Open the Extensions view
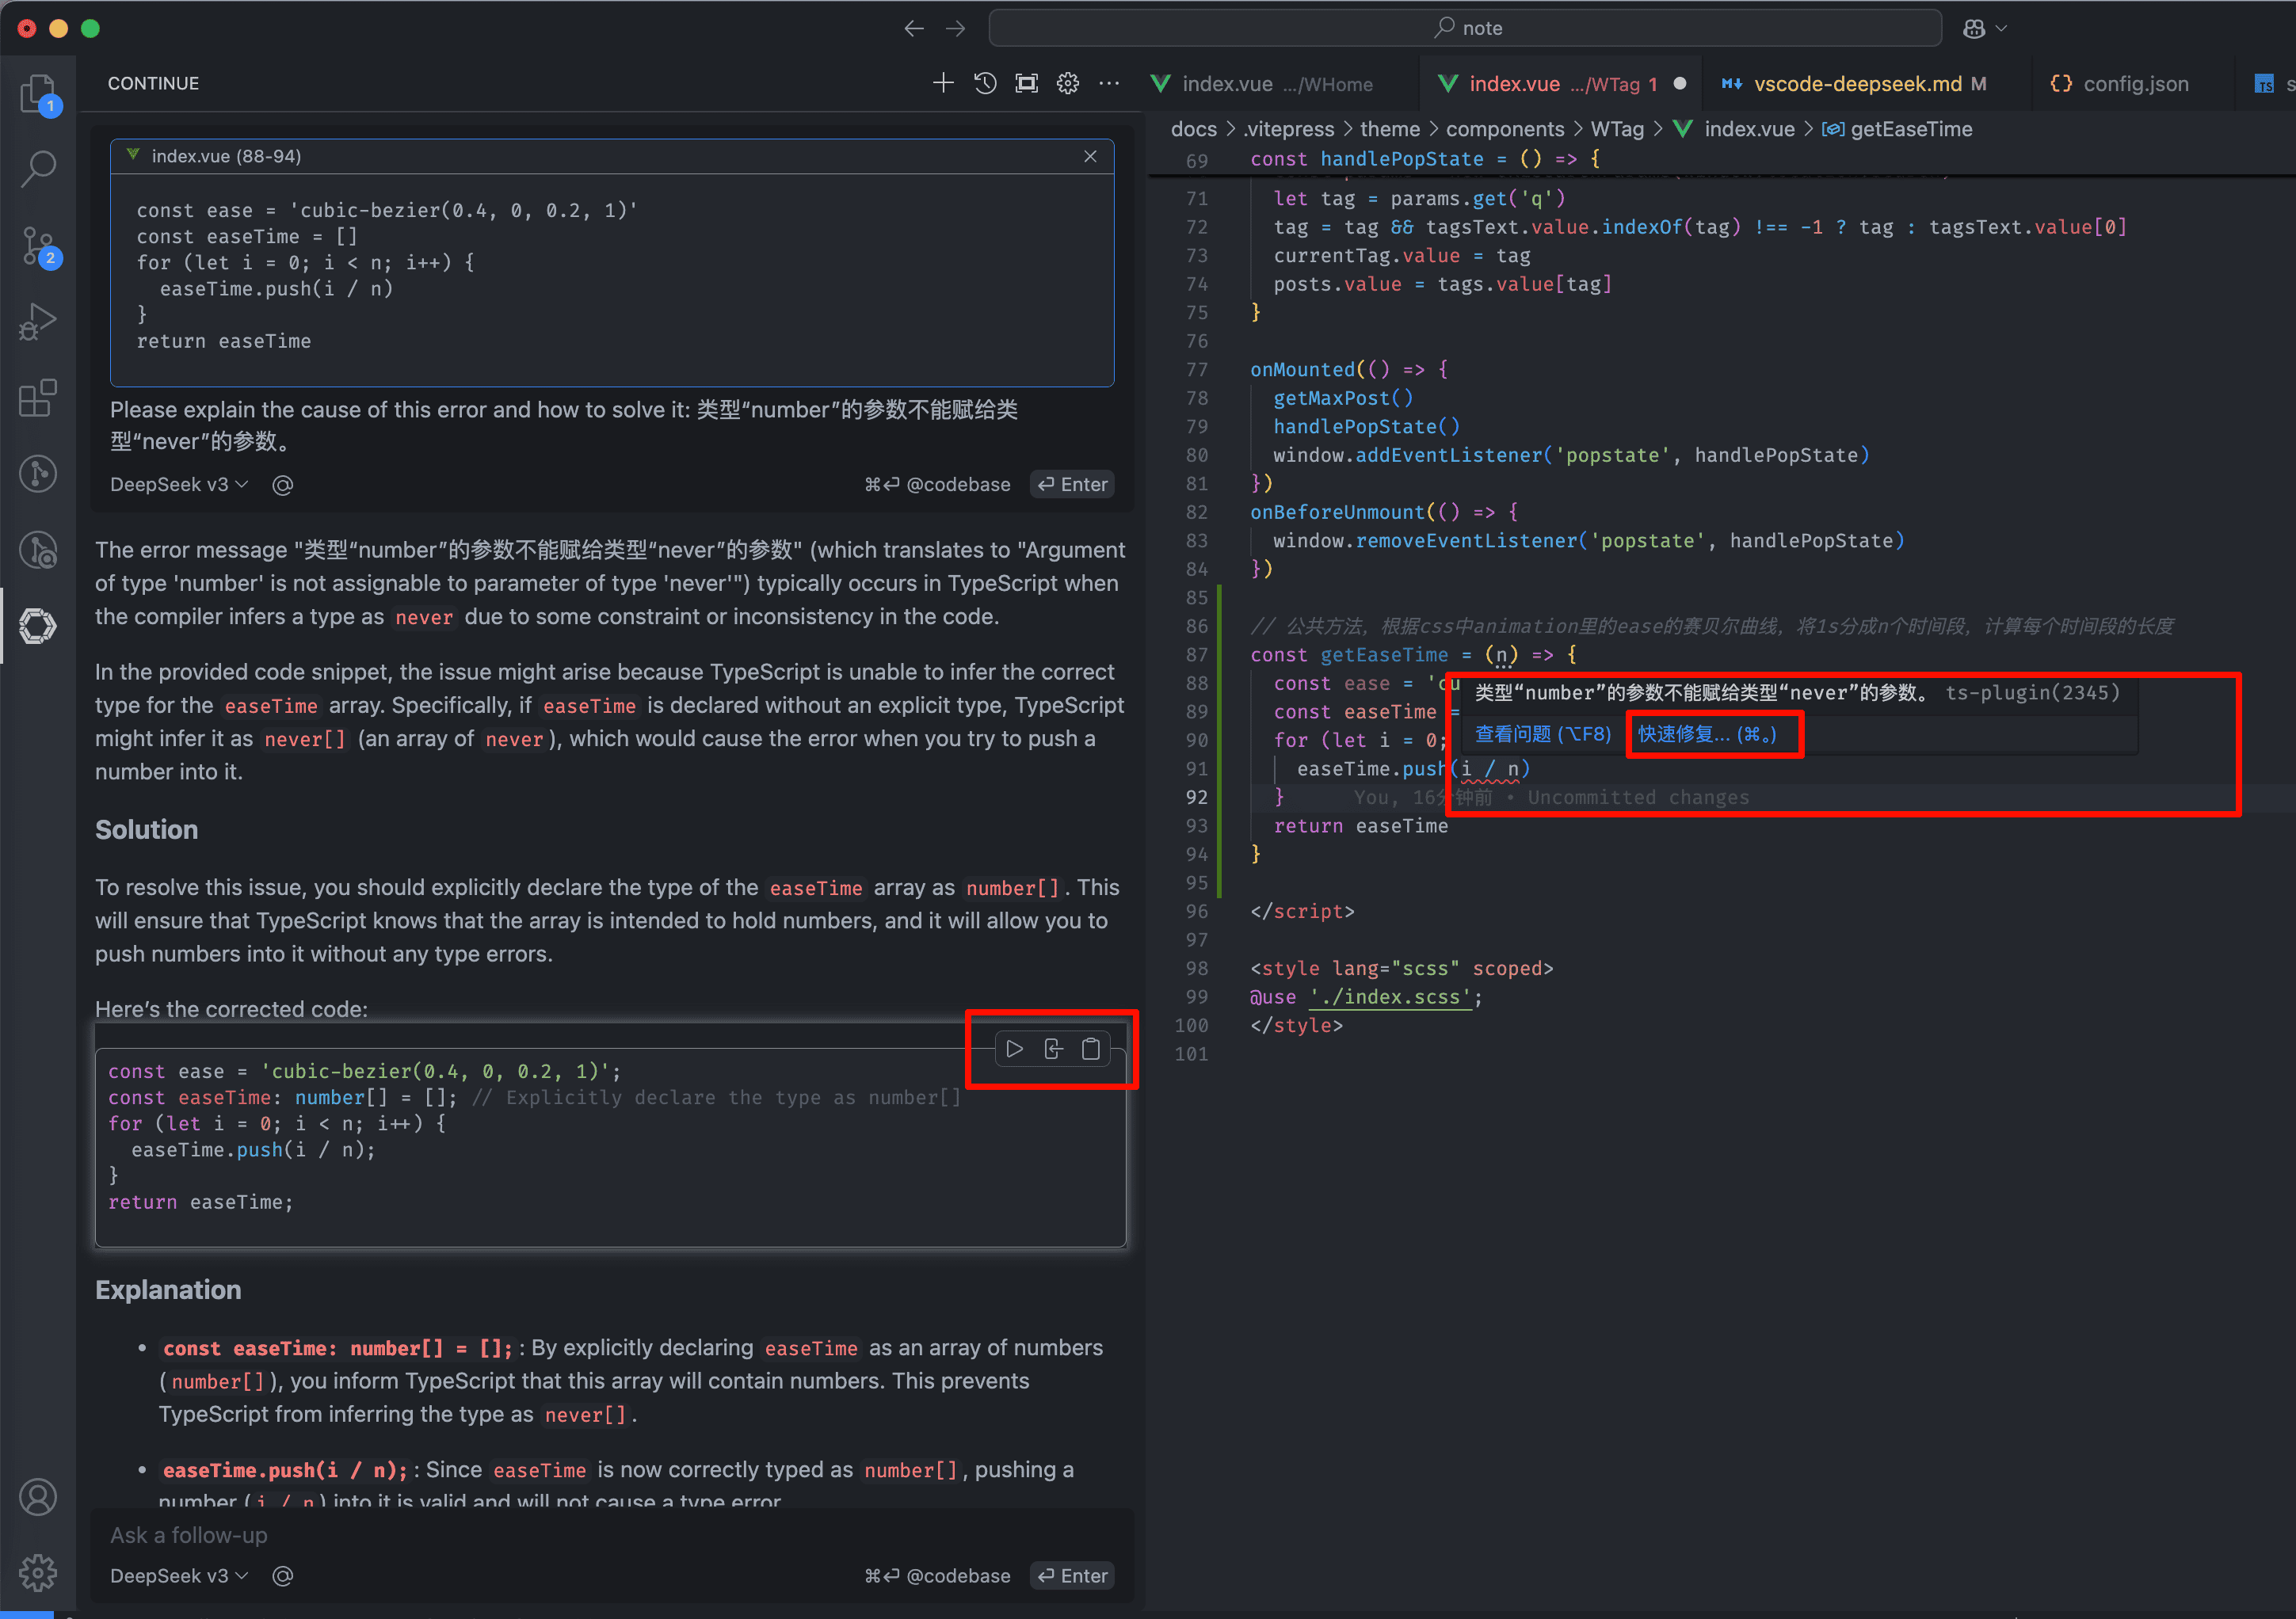Viewport: 2296px width, 1619px height. (38, 398)
